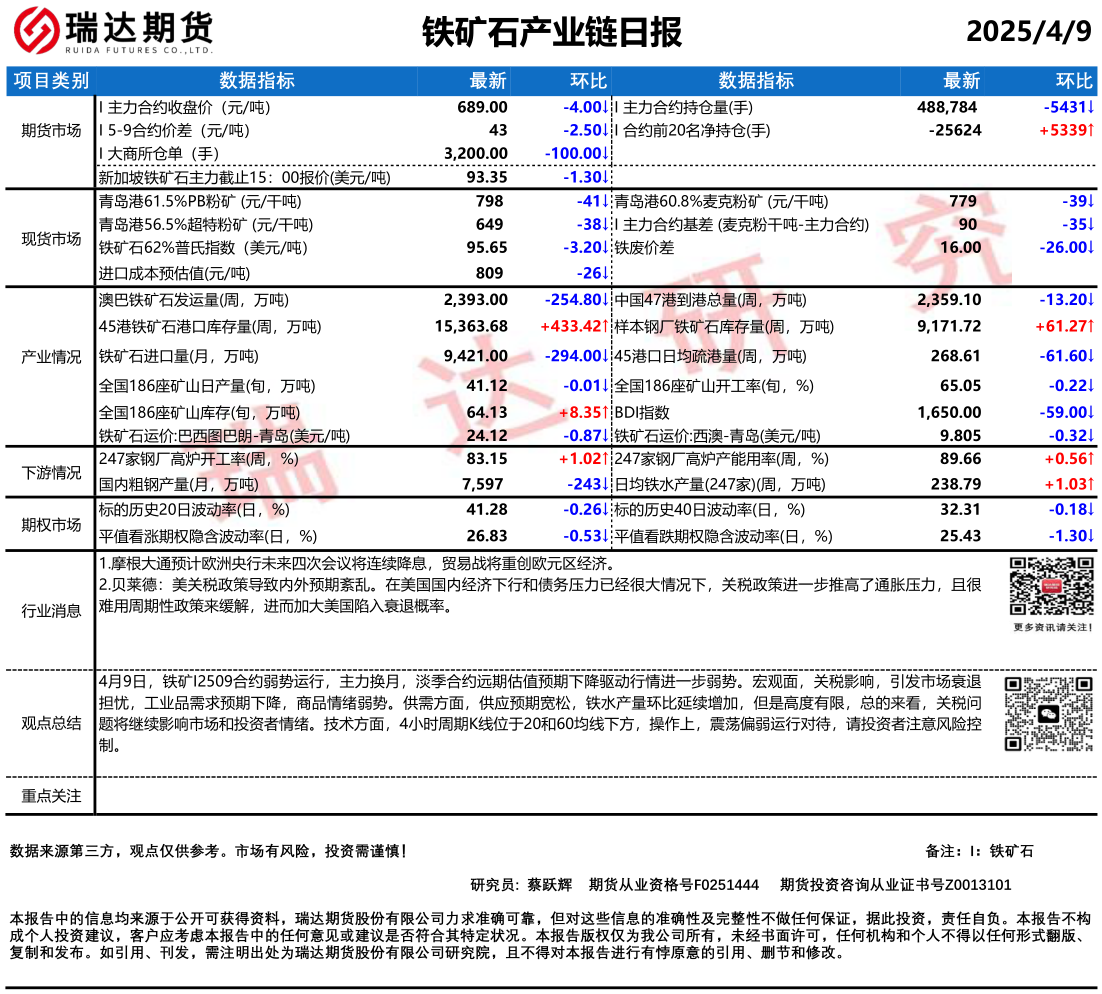Viewport: 1102px width, 994px height.
Task: Click the 国内粗钢产量 label
Action: 179,484
